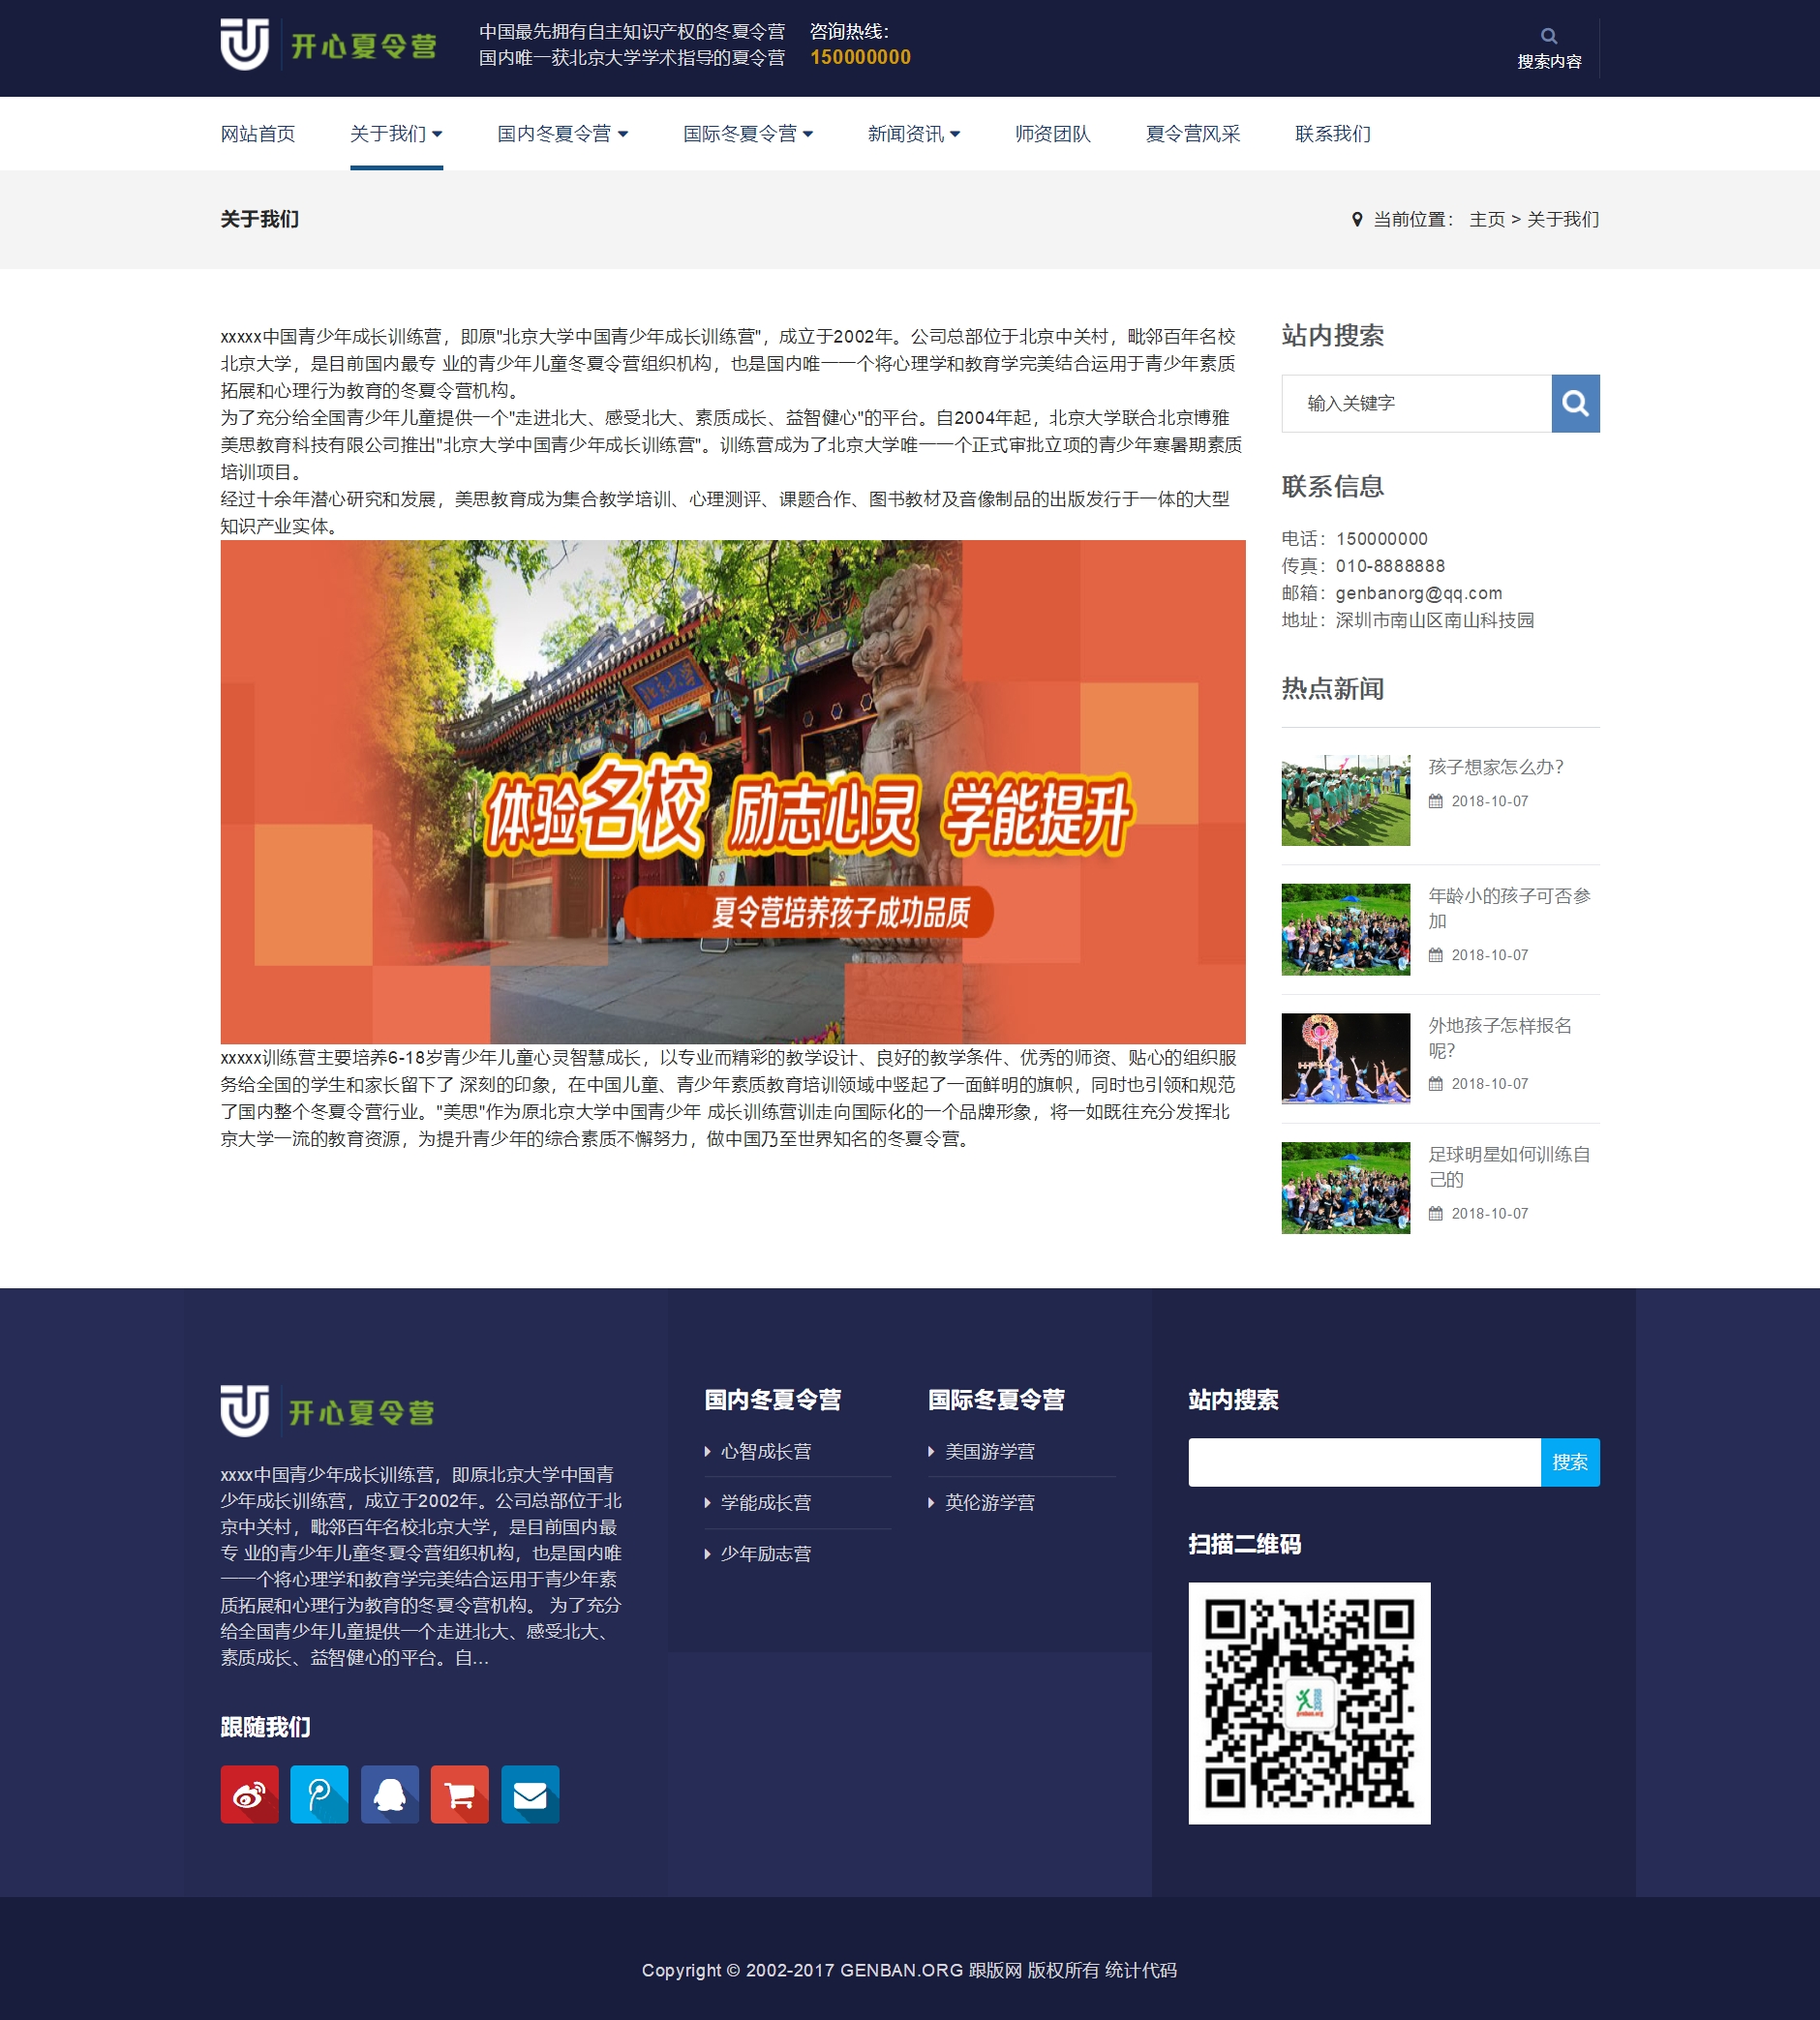Click the location pin icon beside 当前位置
The width and height of the screenshot is (1820, 2020).
click(x=1356, y=219)
